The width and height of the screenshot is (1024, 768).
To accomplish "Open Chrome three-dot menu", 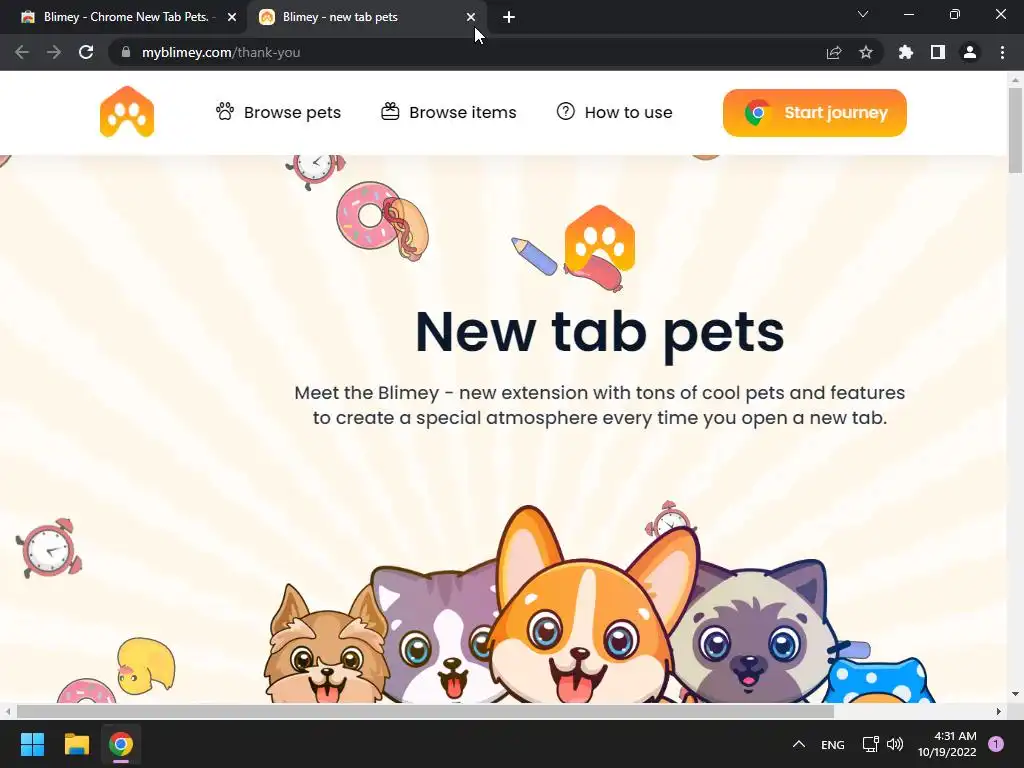I will [1002, 52].
